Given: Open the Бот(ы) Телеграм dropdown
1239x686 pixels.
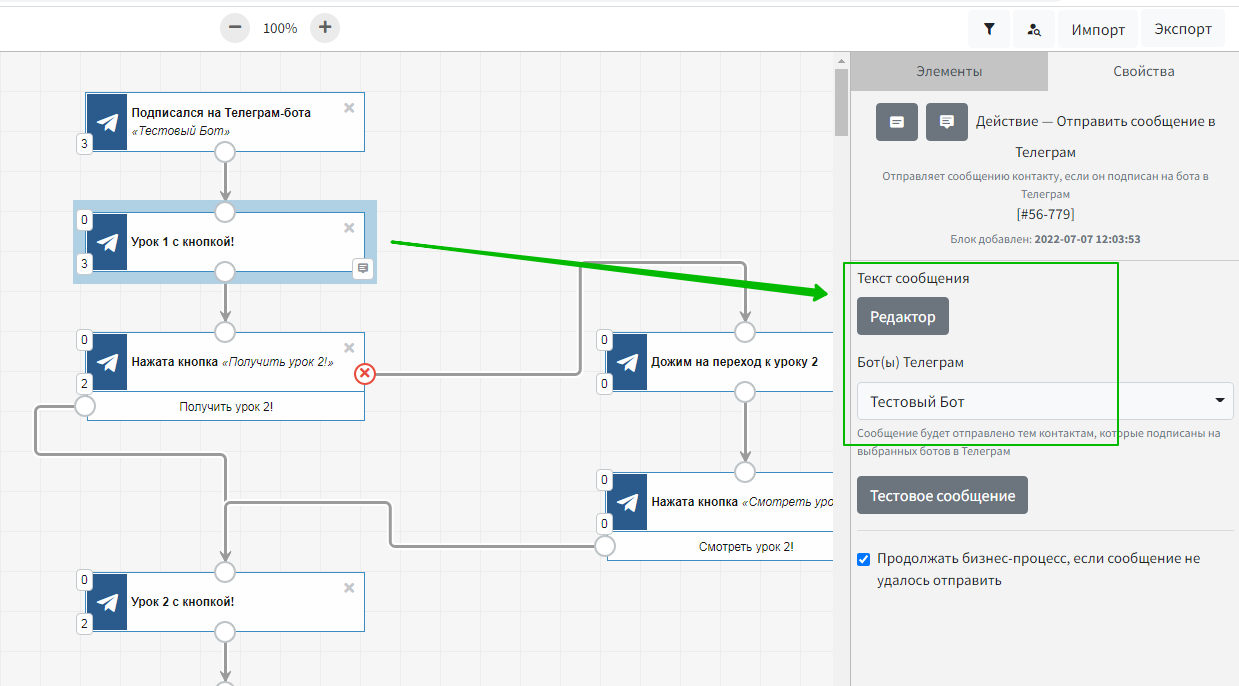Looking at the screenshot, I should [x=1044, y=401].
